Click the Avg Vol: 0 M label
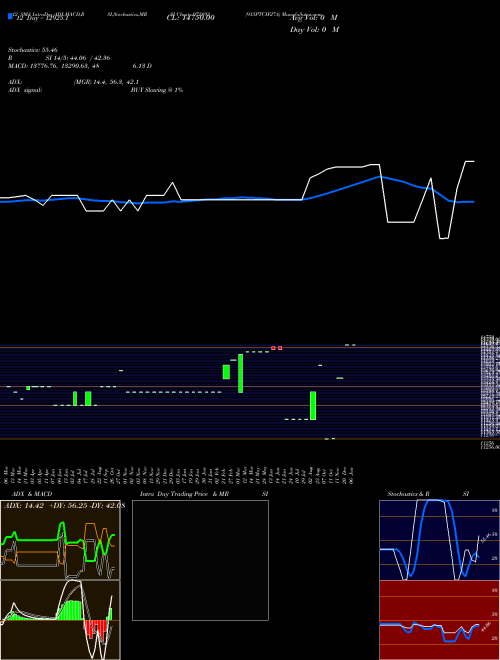Viewport: 500px width, 660px height. pos(314,18)
